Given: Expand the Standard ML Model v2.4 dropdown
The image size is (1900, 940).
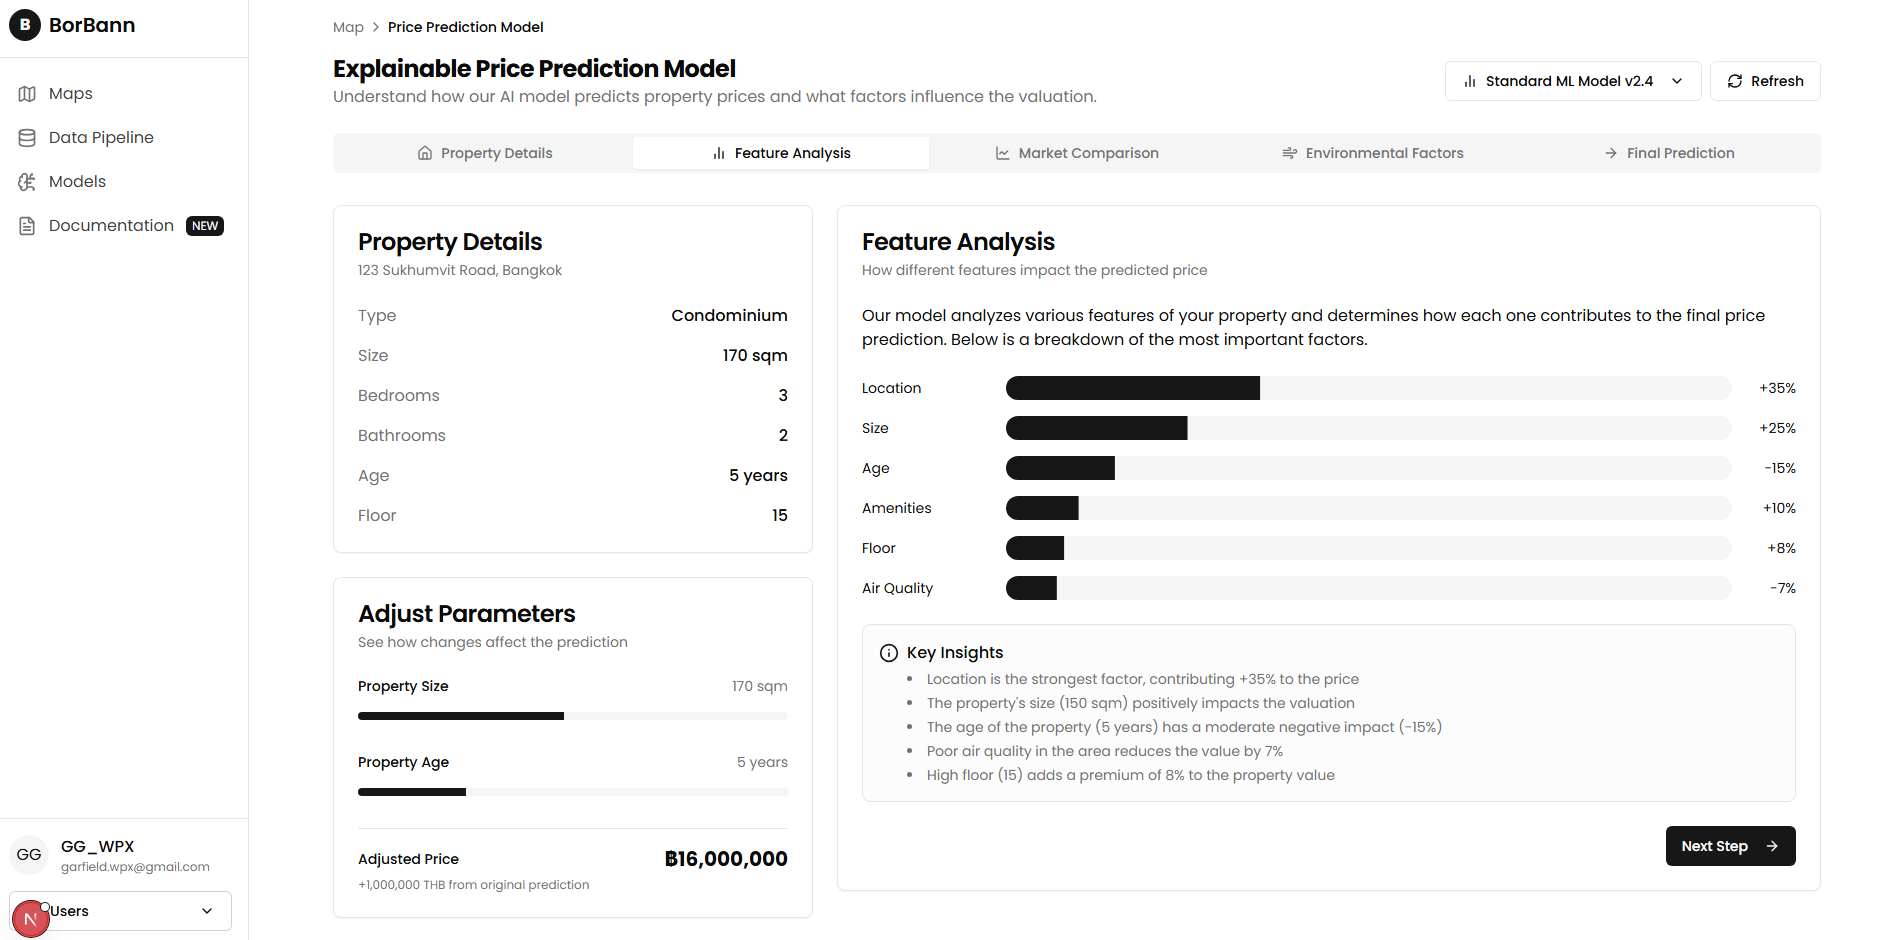Looking at the screenshot, I should 1572,81.
